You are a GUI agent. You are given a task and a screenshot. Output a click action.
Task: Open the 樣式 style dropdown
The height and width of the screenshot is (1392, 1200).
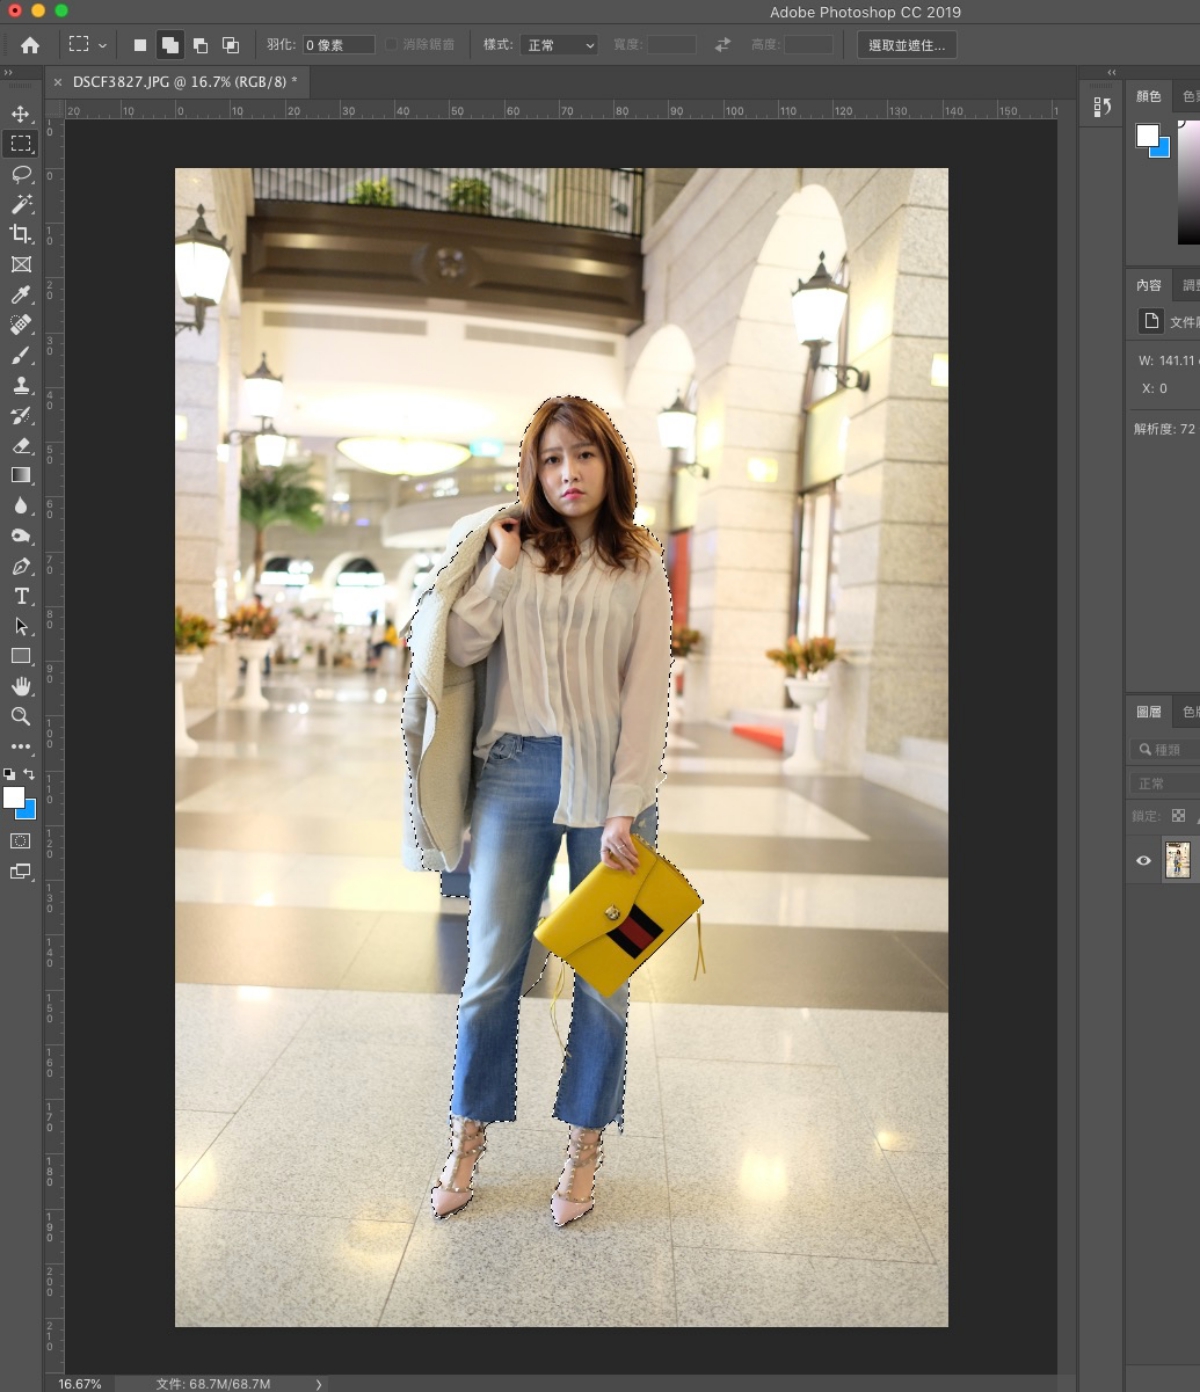coord(559,45)
